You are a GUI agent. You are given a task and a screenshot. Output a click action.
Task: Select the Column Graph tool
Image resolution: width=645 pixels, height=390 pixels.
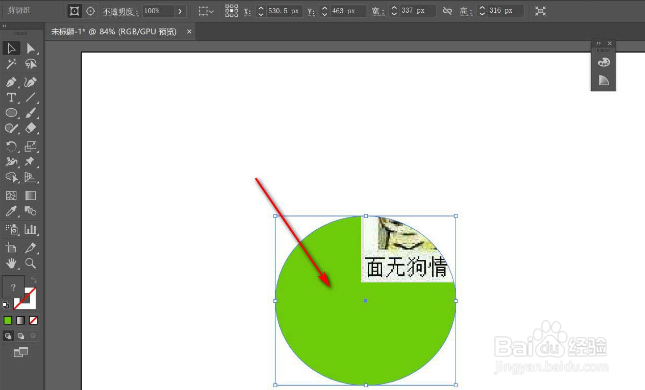(30, 229)
